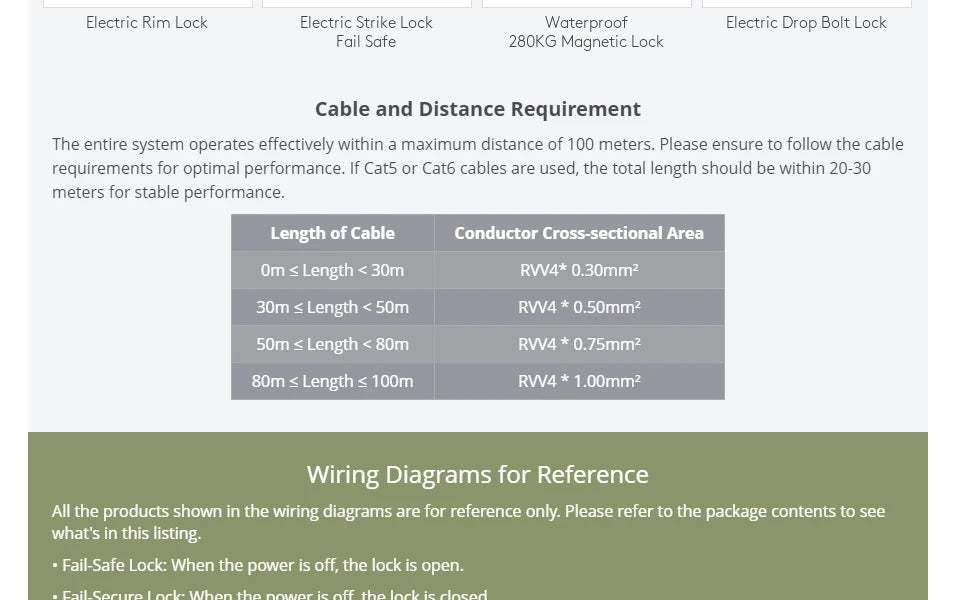The image size is (953, 600).
Task: Select the Electric Strike Lock Fail Safe caption
Action: coord(366,32)
